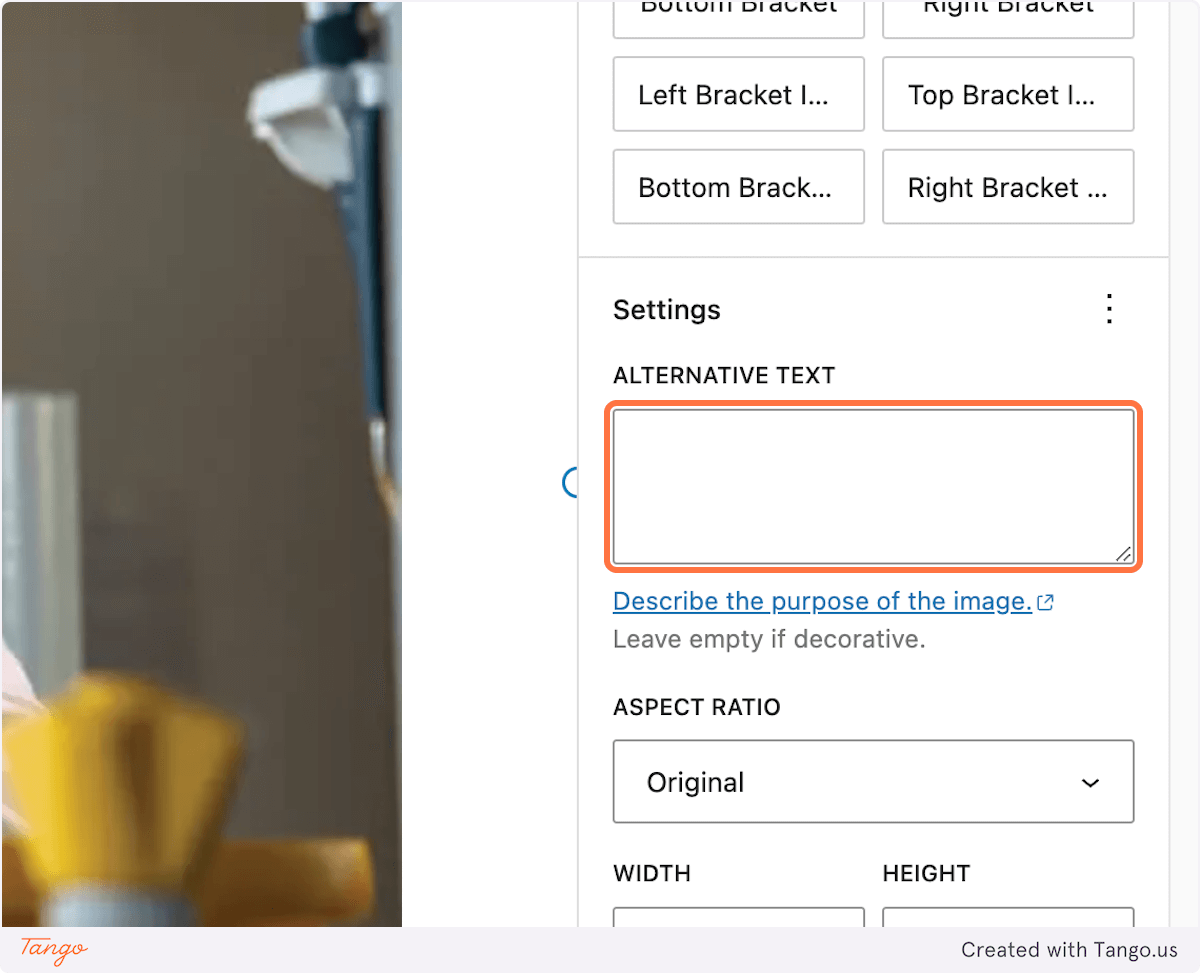
Task: Click the Settings section heading
Action: pos(666,310)
